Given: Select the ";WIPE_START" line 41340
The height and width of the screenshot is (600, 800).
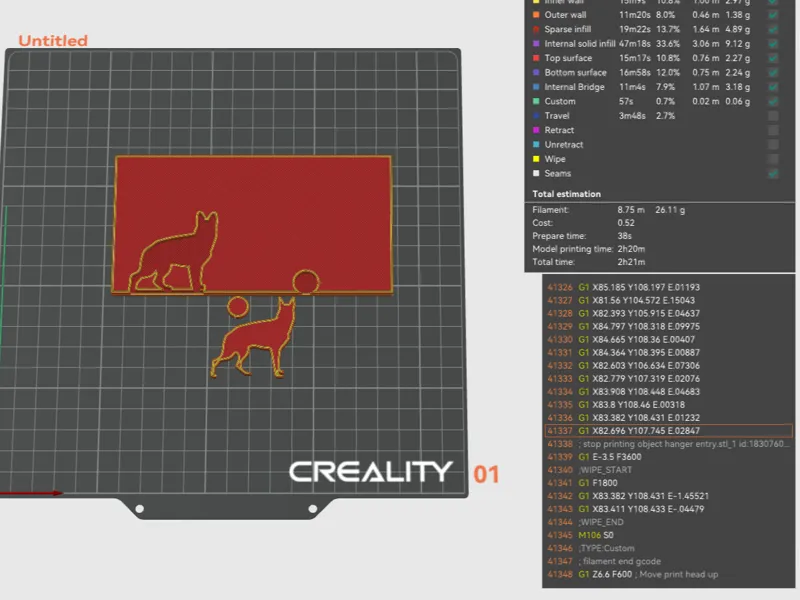Looking at the screenshot, I should [668, 470].
